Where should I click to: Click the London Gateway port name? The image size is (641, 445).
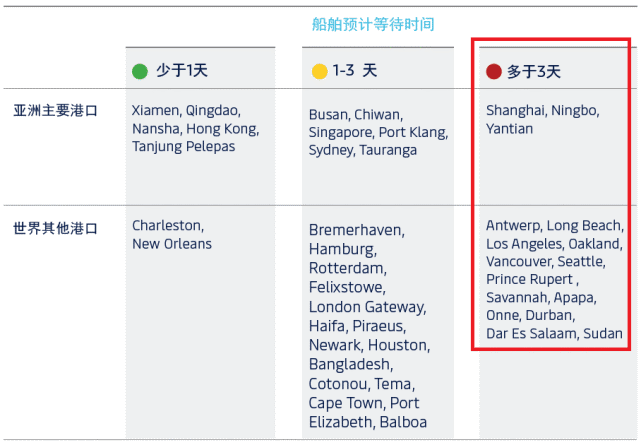[x=367, y=307]
